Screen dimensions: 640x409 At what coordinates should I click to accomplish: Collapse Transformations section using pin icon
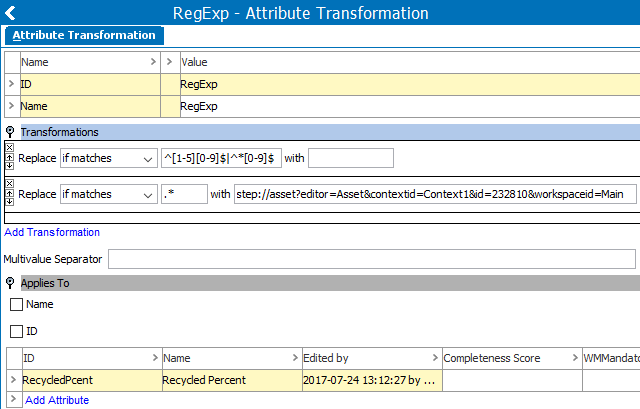click(x=10, y=132)
